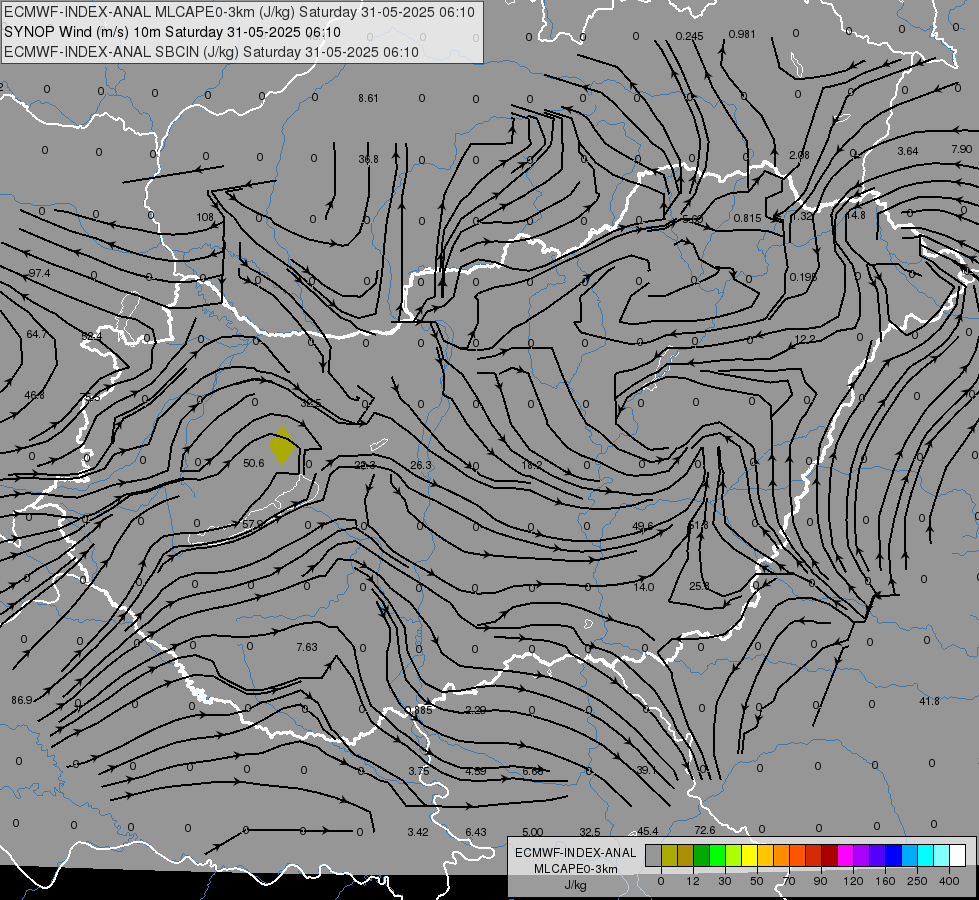Click the map value 7.63
This screenshot has width=979, height=900.
pos(307,647)
